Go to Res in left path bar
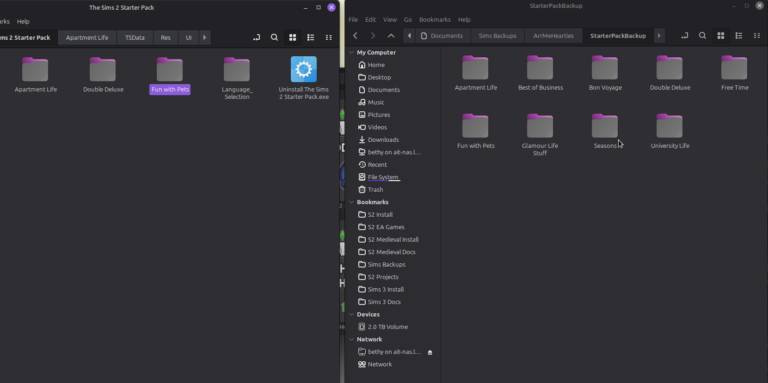This screenshot has height=383, width=768. (166, 37)
